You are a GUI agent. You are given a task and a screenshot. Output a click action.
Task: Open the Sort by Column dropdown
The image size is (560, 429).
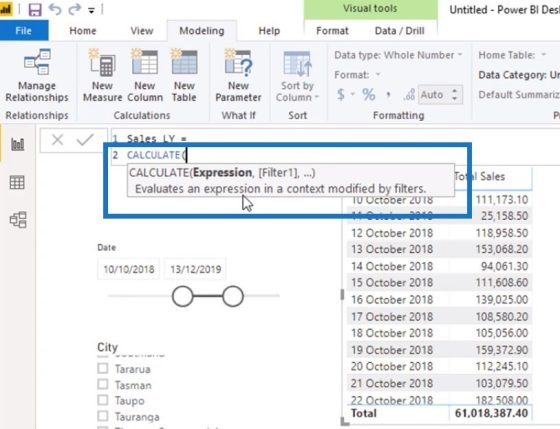[x=297, y=76]
